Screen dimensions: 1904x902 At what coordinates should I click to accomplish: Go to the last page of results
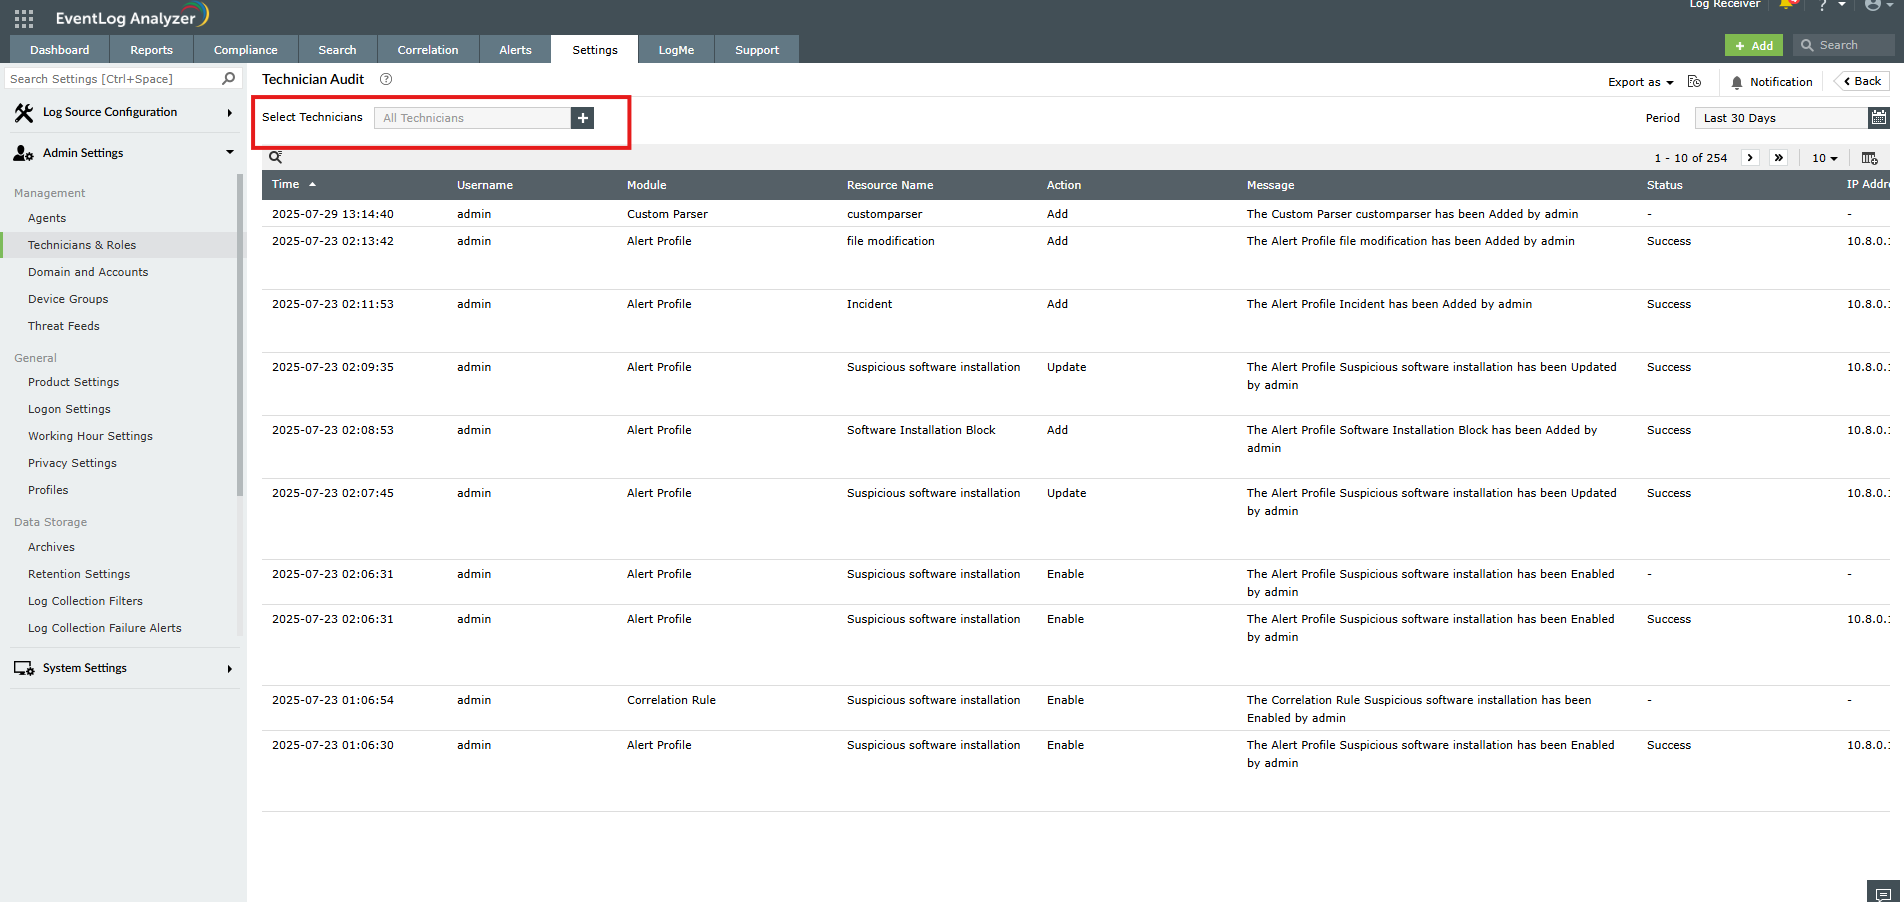pyautogui.click(x=1778, y=158)
